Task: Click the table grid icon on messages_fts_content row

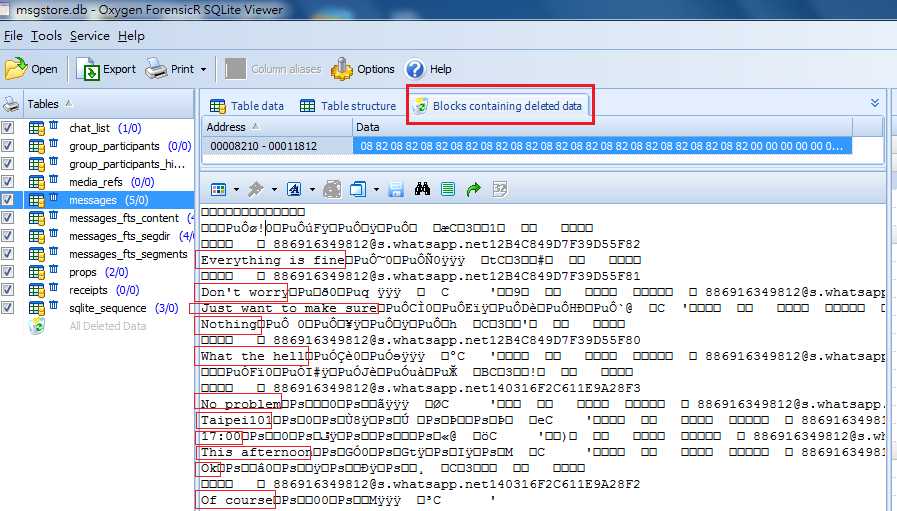Action: point(37,218)
